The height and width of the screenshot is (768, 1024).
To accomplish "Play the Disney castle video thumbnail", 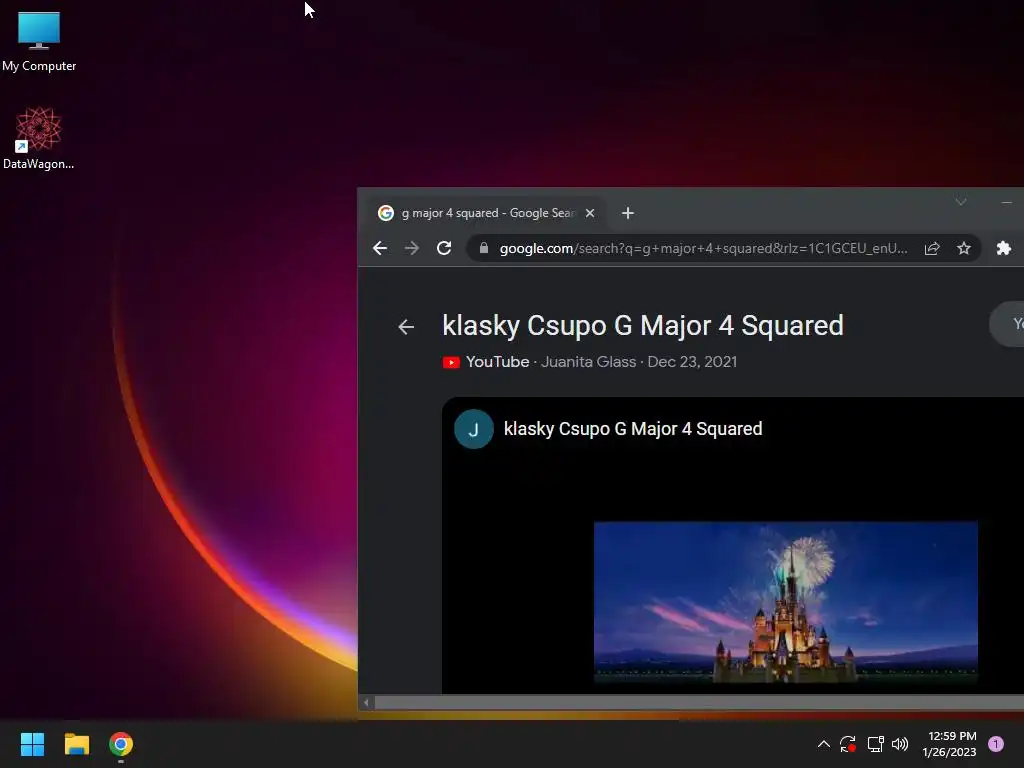I will click(x=786, y=602).
